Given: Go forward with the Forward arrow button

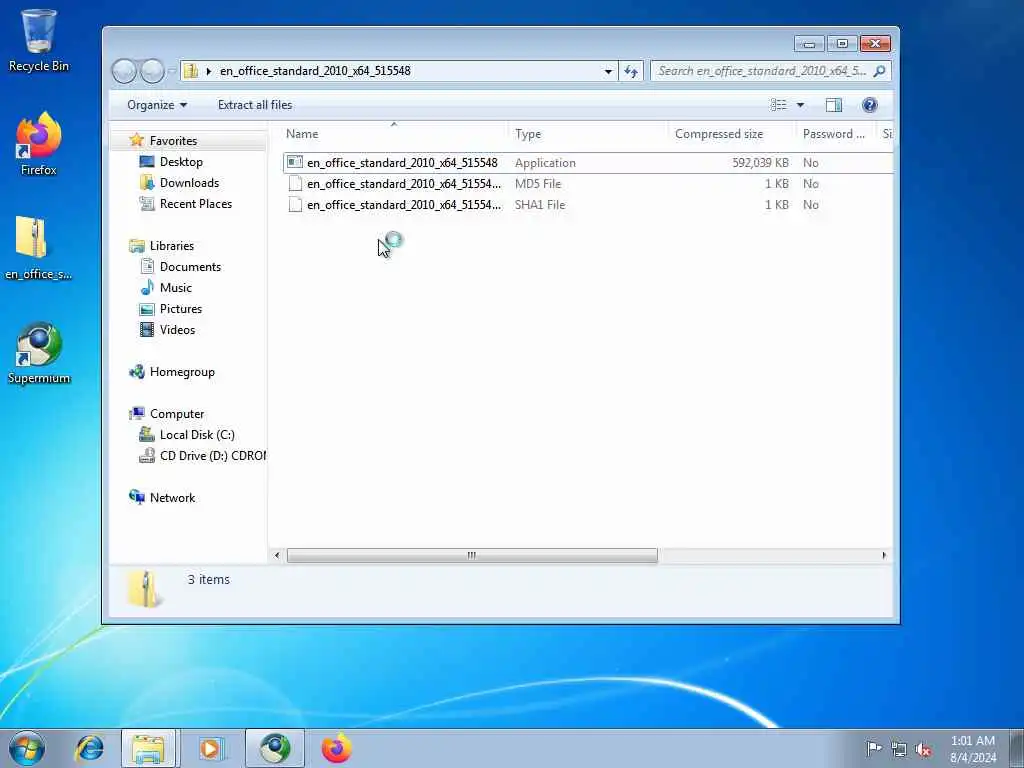Looking at the screenshot, I should [x=152, y=71].
